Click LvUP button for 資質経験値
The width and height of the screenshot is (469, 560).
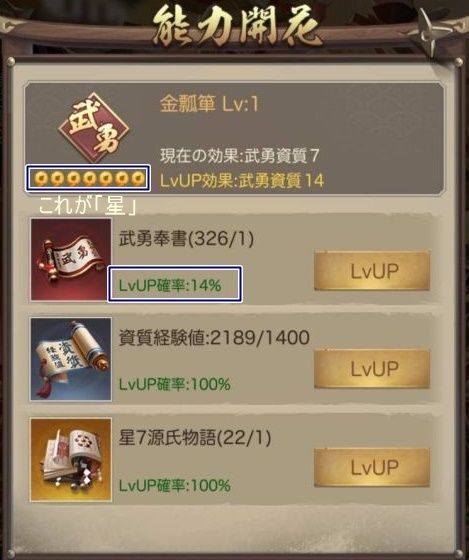372,369
